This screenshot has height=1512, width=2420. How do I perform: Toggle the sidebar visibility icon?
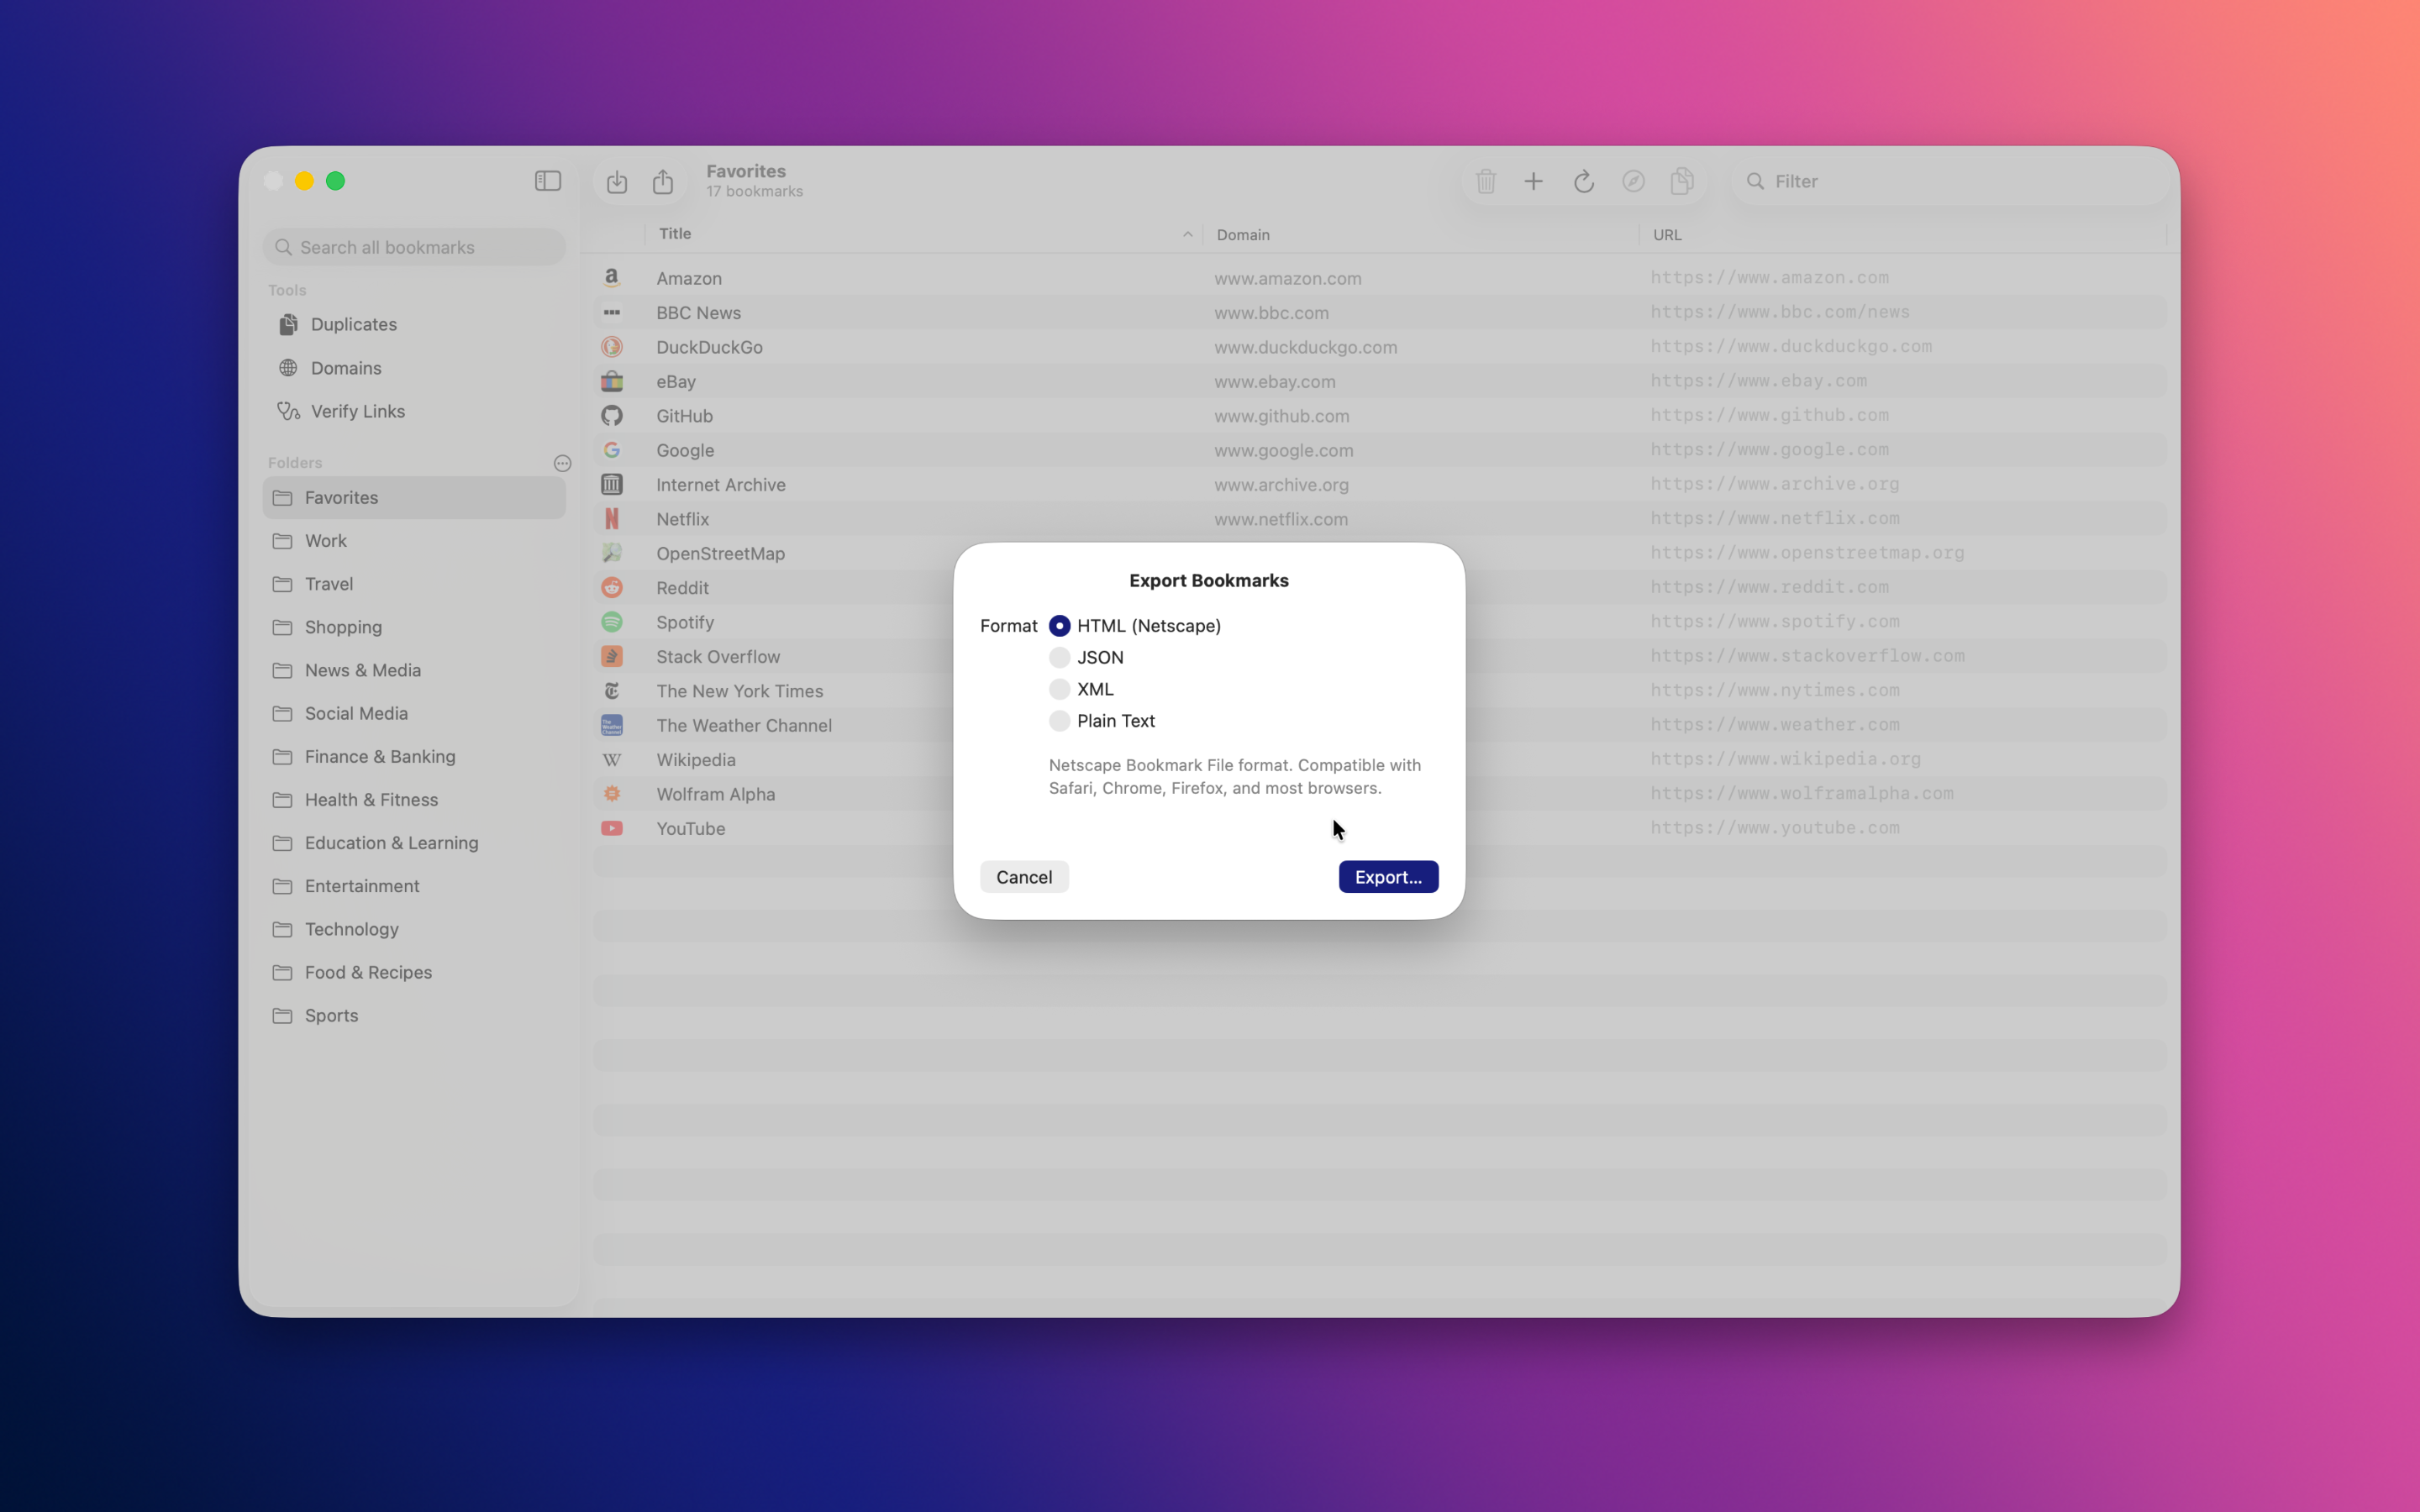coord(548,181)
